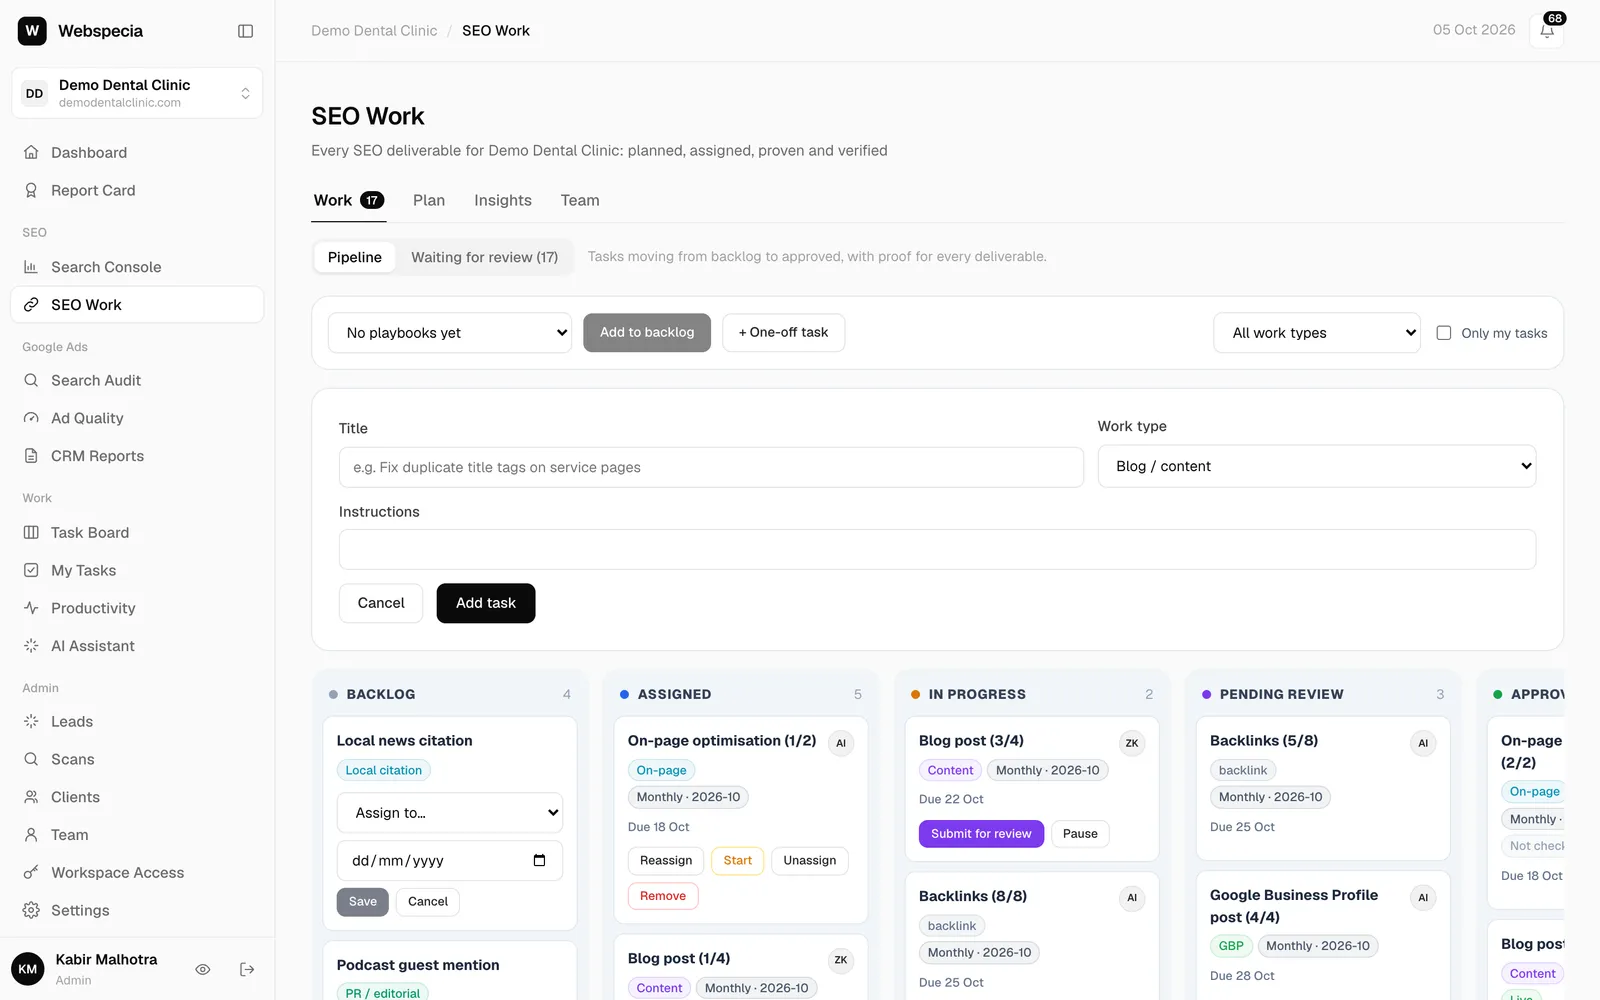Viewport: 1600px width, 1000px height.
Task: Open the notifications bell
Action: coord(1547,31)
